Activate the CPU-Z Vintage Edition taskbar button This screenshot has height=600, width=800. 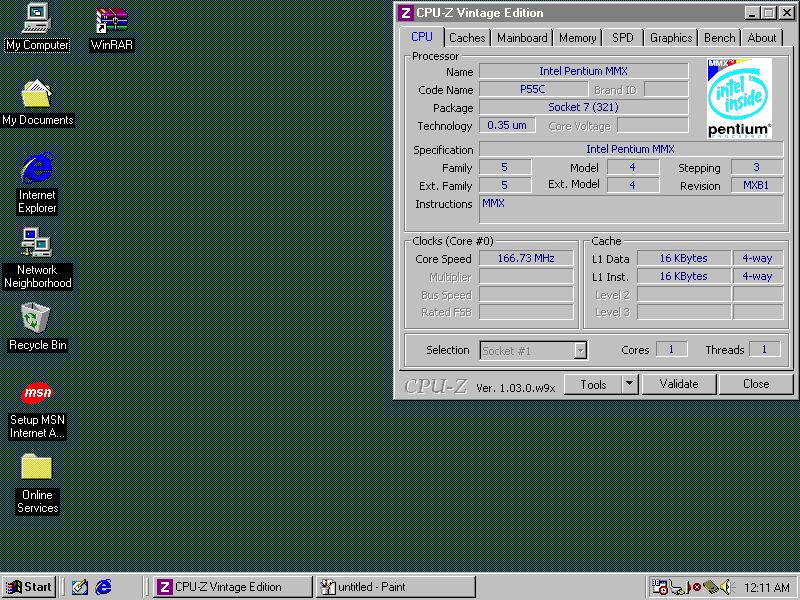[x=233, y=587]
